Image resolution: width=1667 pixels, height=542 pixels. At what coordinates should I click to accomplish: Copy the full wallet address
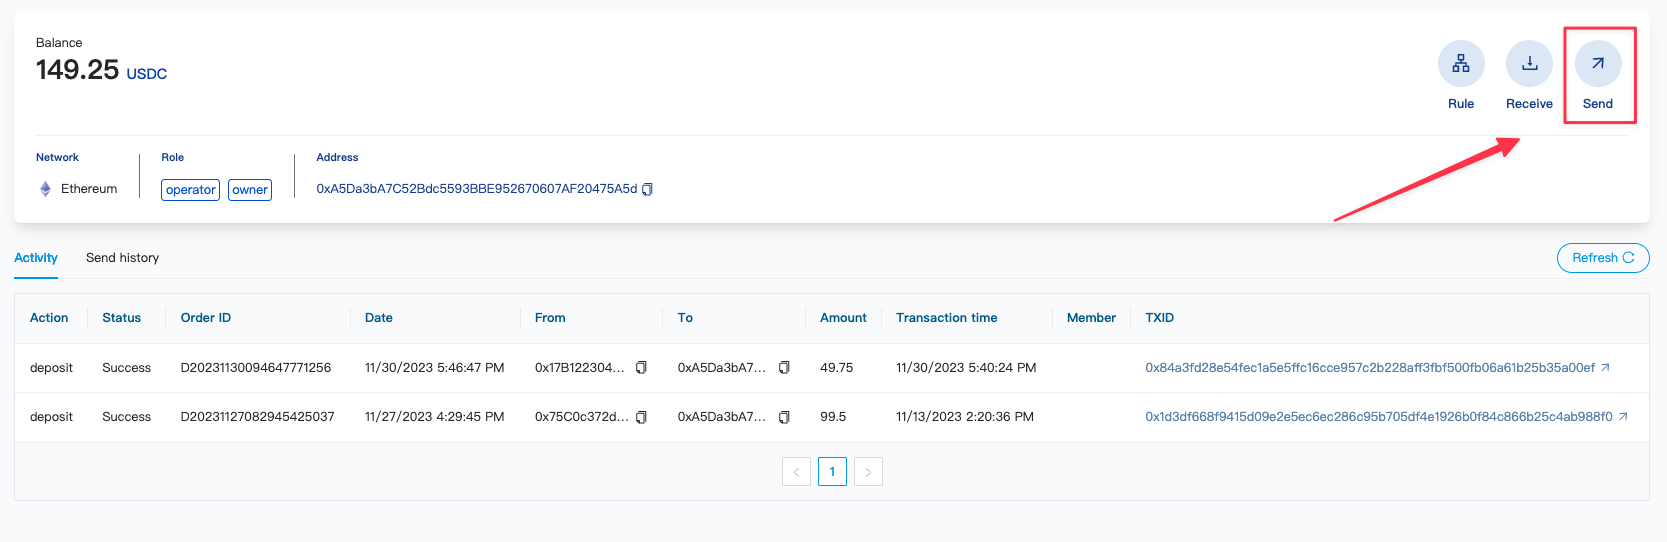[647, 189]
